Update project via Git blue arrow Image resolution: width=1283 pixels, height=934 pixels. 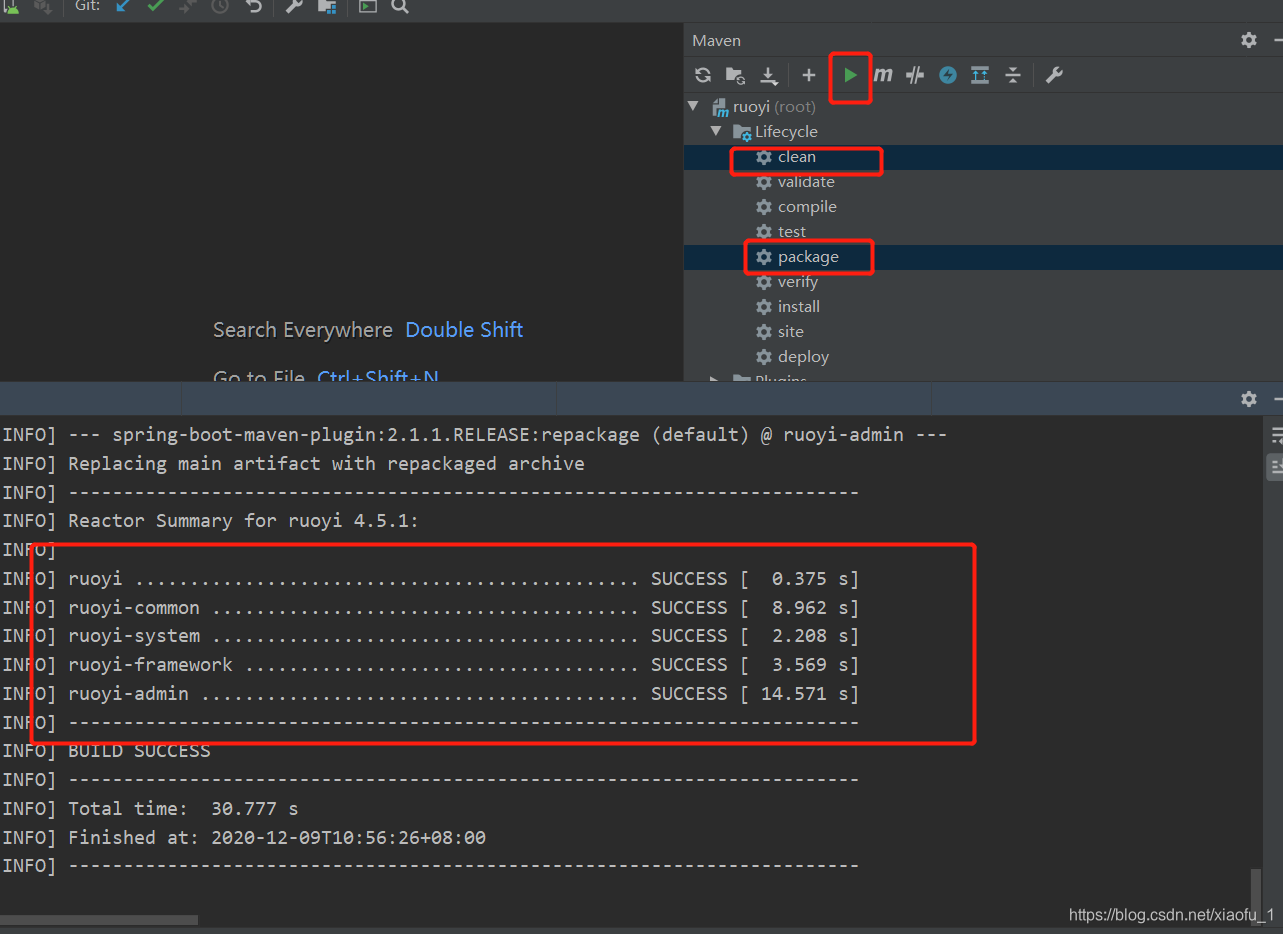coord(123,6)
